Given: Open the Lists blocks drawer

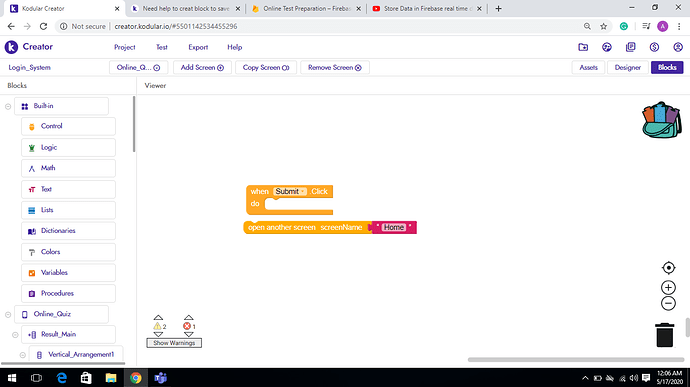Looking at the screenshot, I should [68, 210].
